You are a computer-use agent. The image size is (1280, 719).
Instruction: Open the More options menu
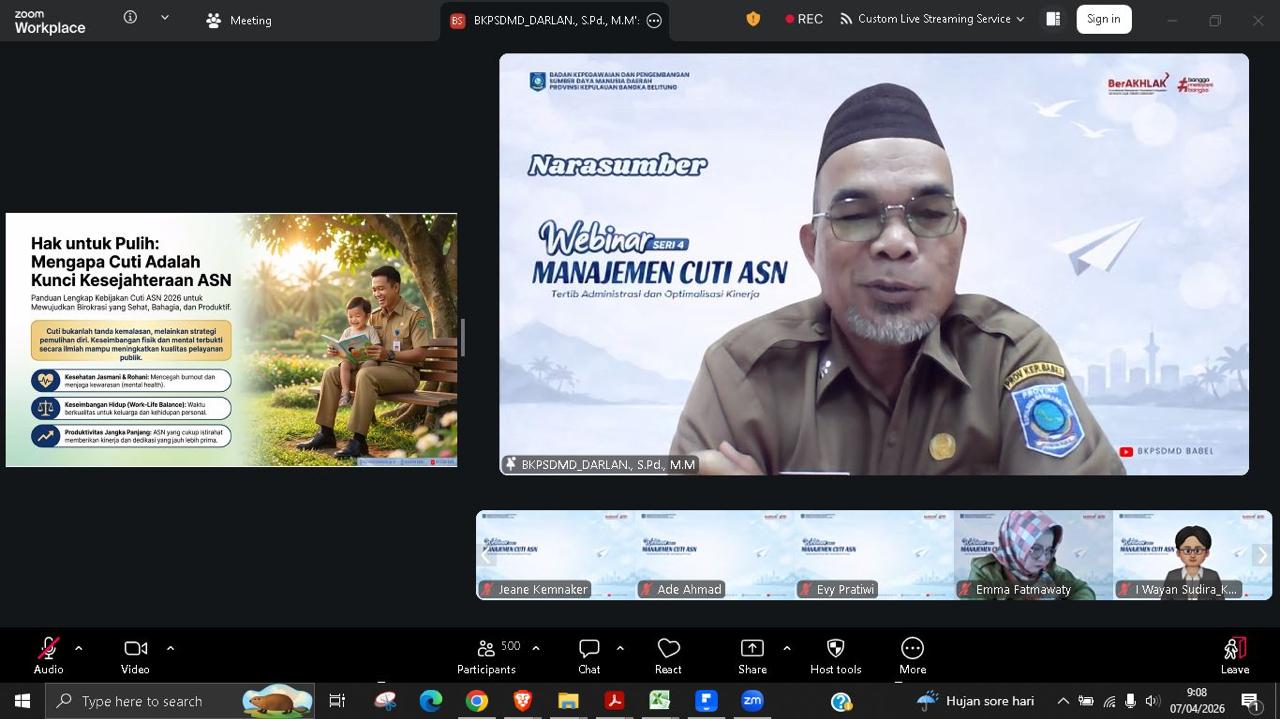tap(912, 655)
